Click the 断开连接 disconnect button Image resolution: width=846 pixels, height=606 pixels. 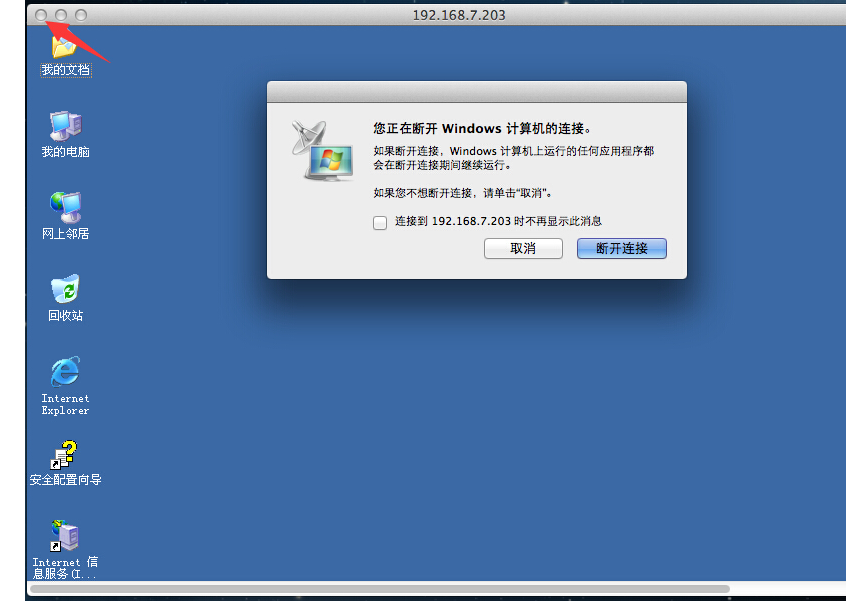point(622,249)
